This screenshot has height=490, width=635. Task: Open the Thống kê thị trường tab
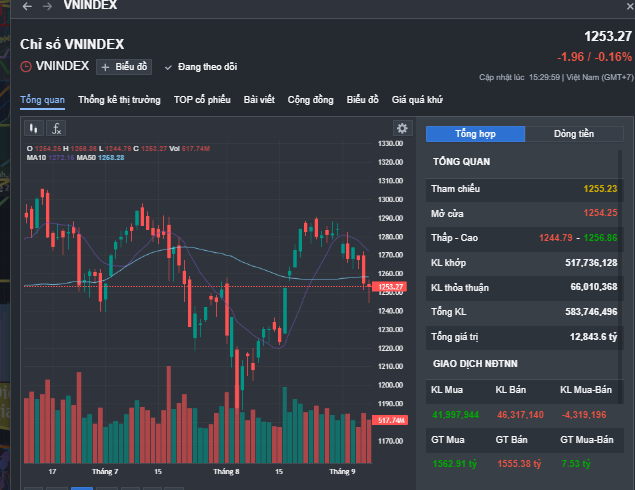119,100
